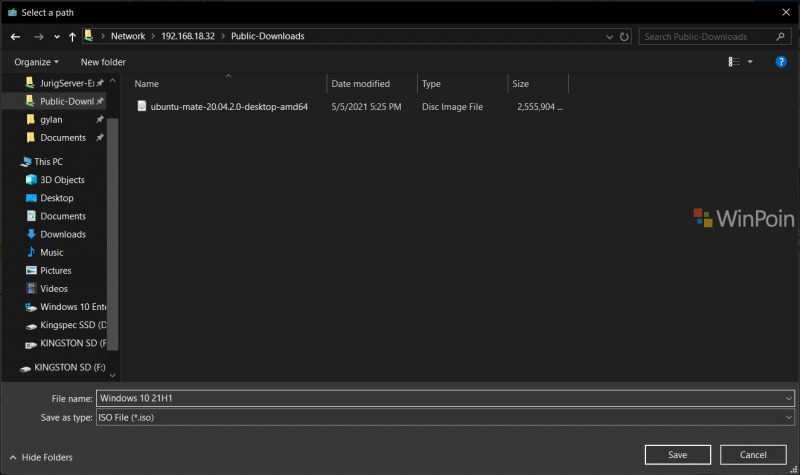Click the New folder command
This screenshot has height=475, width=800.
(x=103, y=62)
